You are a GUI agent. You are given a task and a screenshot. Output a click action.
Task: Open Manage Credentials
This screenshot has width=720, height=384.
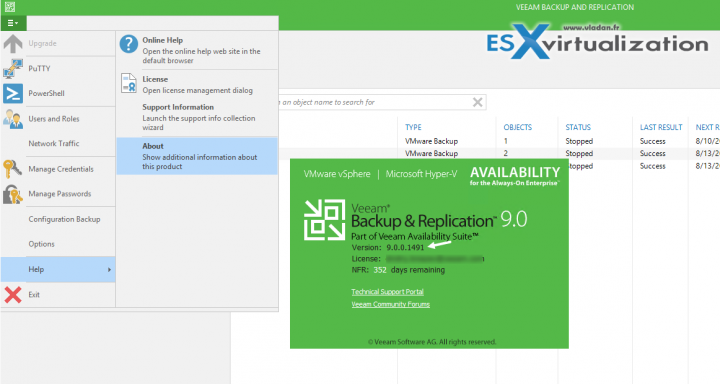tap(58, 169)
